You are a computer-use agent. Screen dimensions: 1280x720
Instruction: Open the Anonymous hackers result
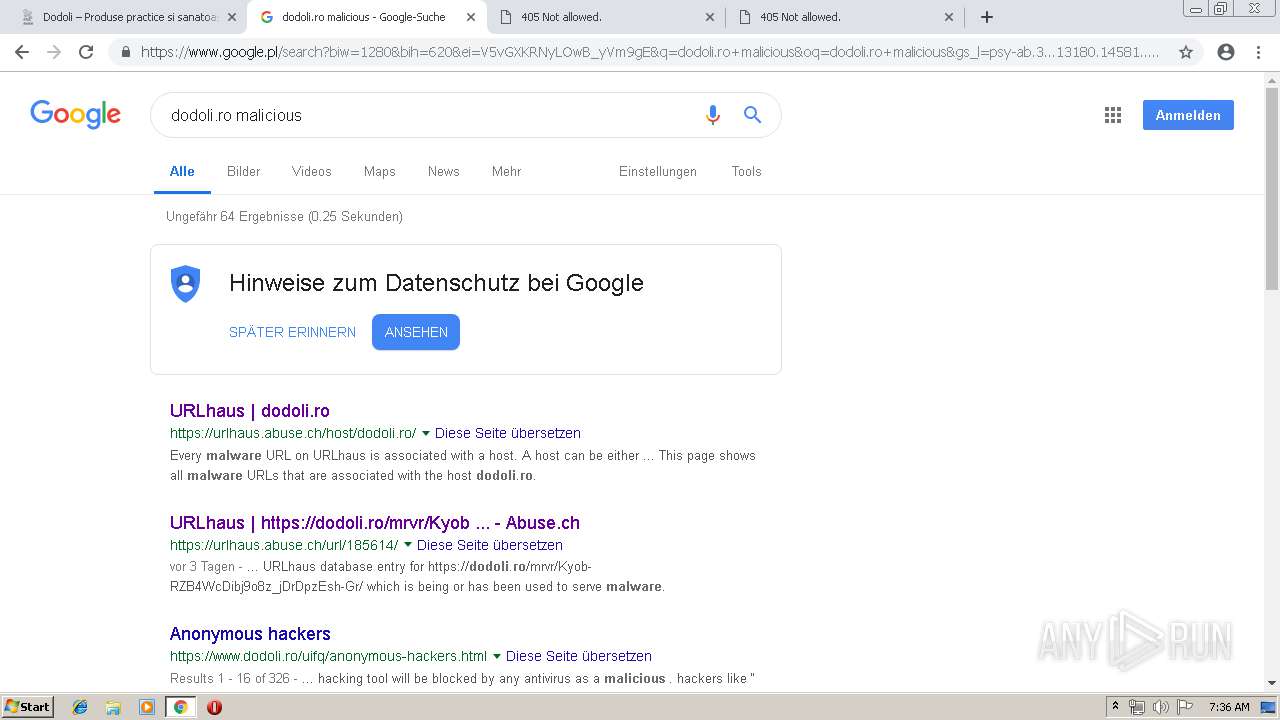(250, 633)
